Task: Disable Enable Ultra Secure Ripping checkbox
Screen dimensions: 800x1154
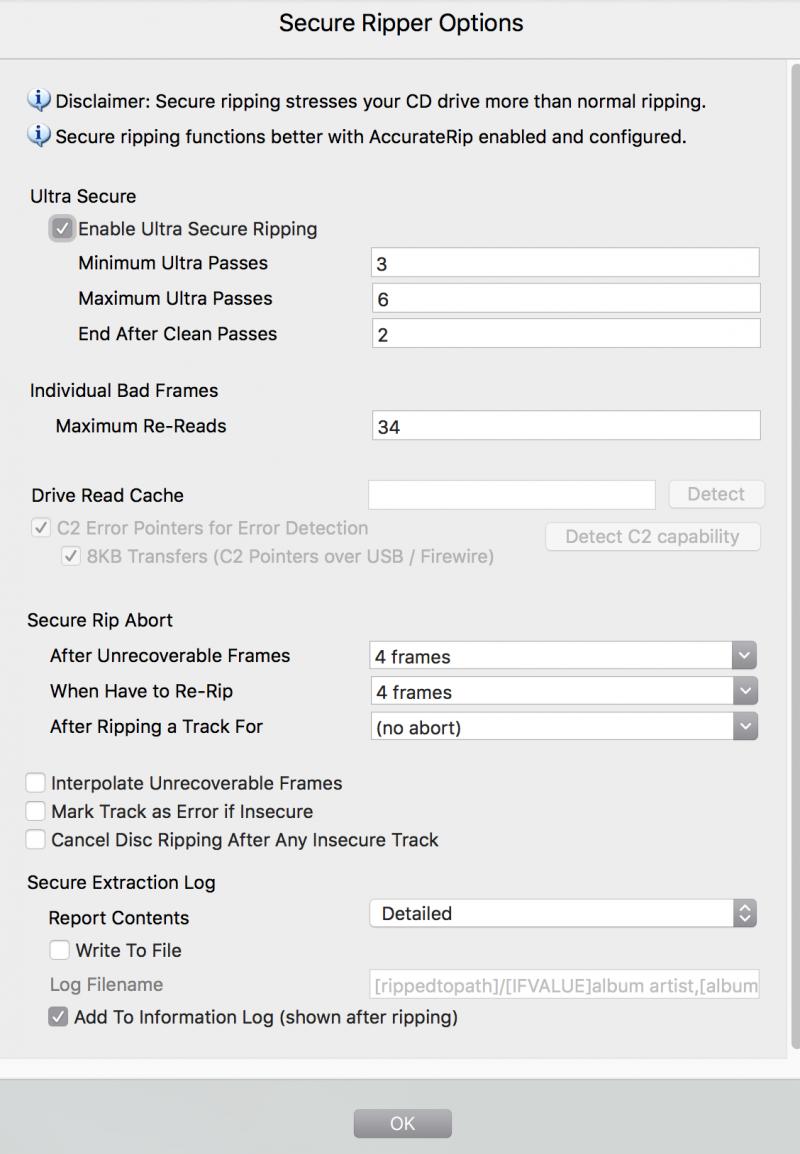Action: coord(62,229)
